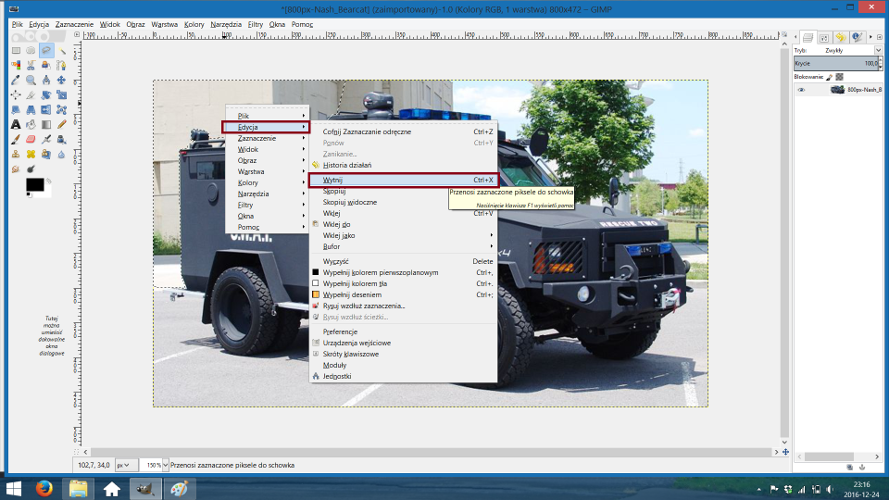Expand Zaznaczenie in the context menu
Screen dimensions: 889x500
pyautogui.click(x=267, y=138)
